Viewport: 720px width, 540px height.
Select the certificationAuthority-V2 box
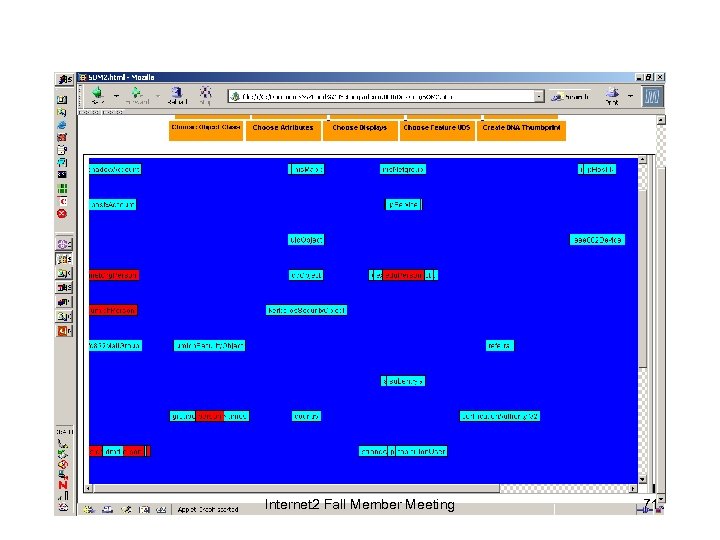pyautogui.click(x=500, y=416)
